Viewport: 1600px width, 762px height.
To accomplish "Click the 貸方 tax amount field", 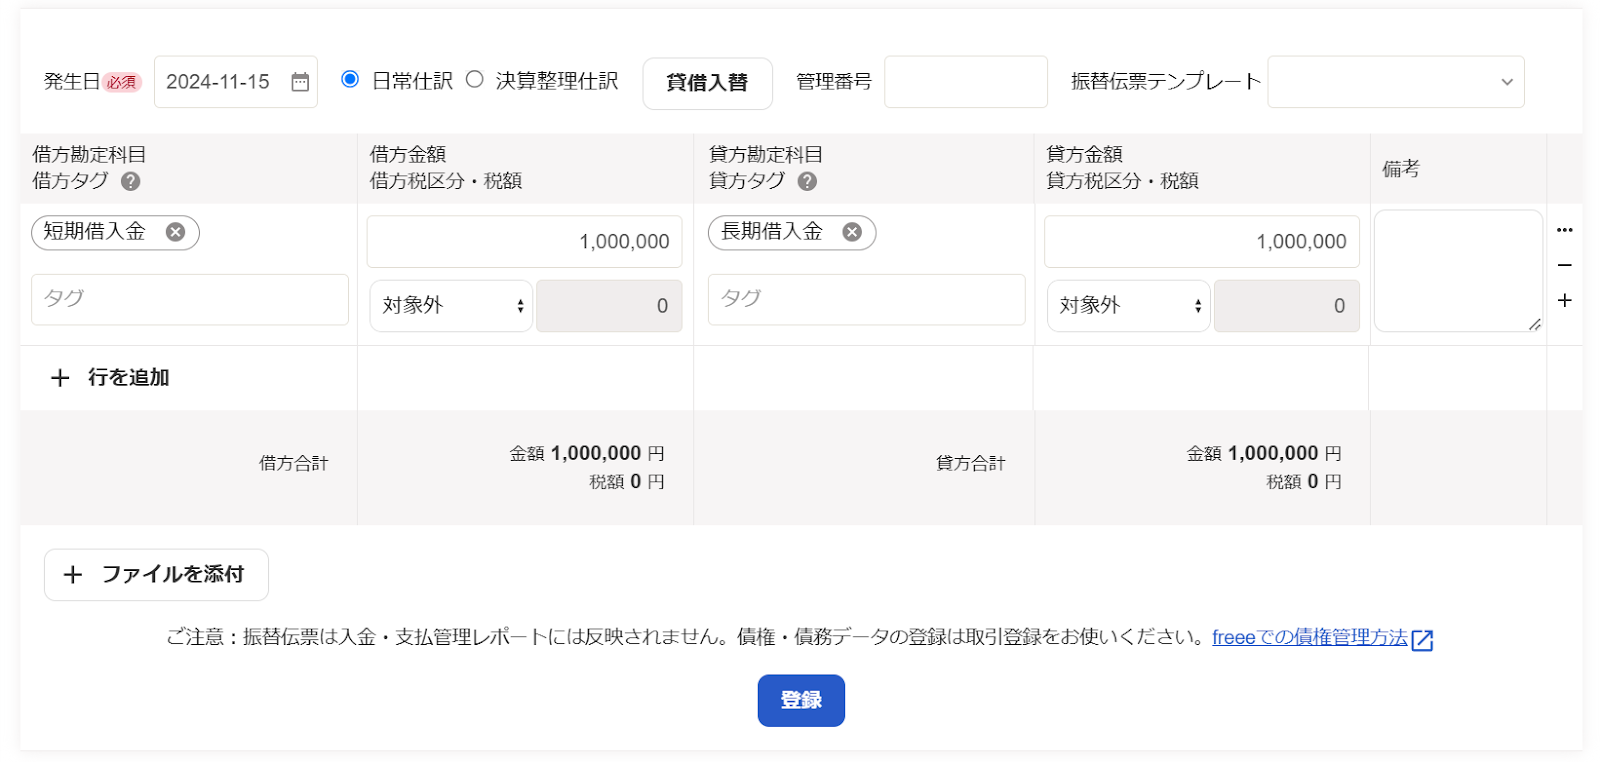I will pos(1287,306).
